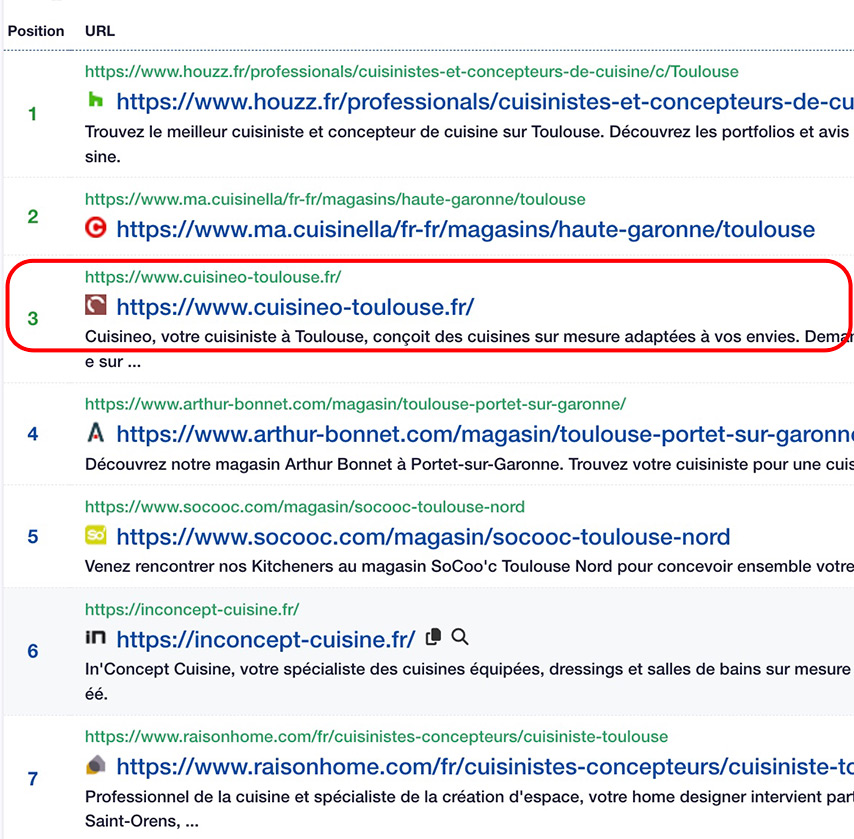This screenshot has height=839, width=854.
Task: Click the description starting "In'Concept Cuisine, votre spécialiste"
Action: coord(469,682)
